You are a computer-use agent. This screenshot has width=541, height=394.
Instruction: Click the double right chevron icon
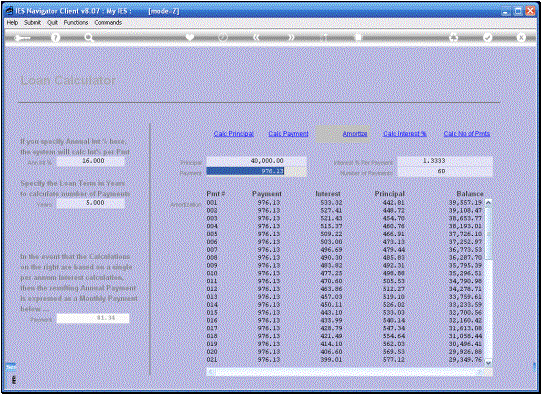(291, 37)
